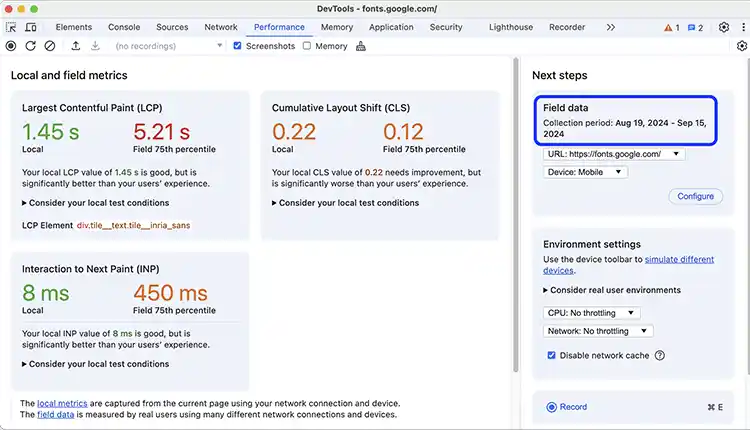Open the CPU: No throttling dropdown
This screenshot has width=750, height=430.
591,313
